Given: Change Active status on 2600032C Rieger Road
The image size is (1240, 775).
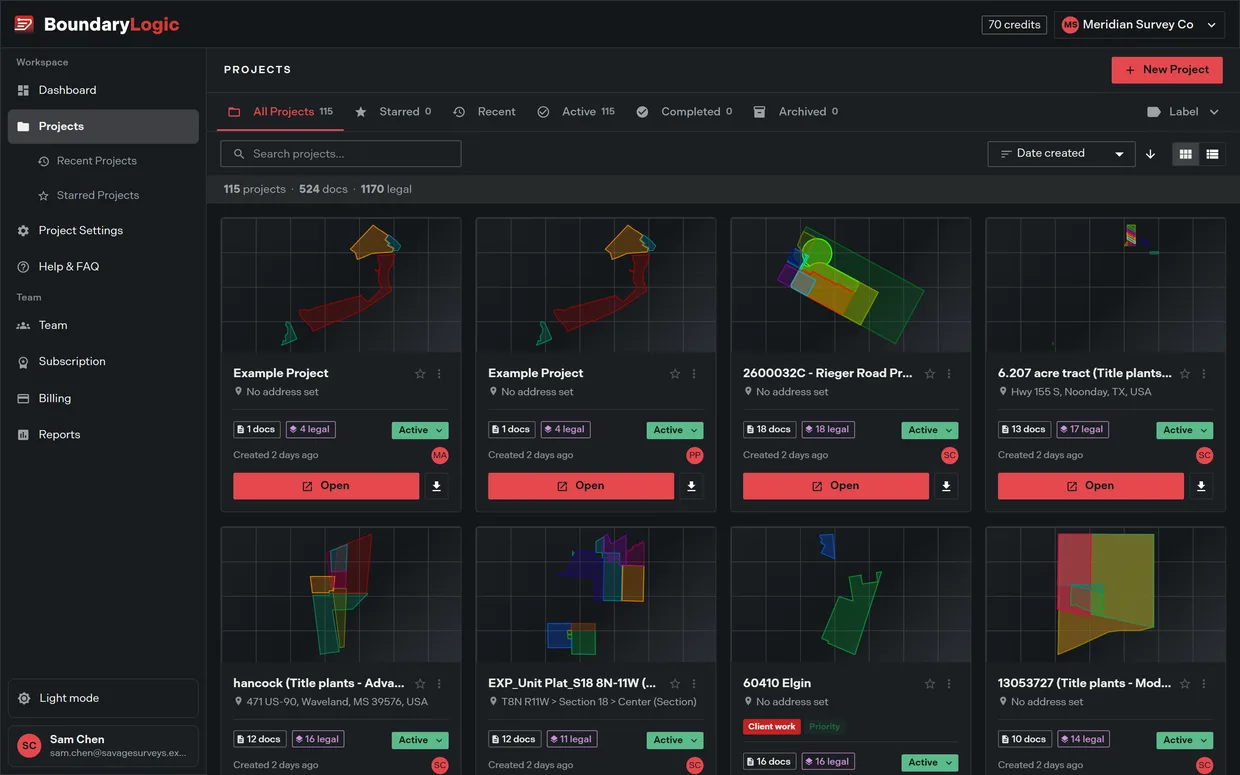Looking at the screenshot, I should coord(930,430).
